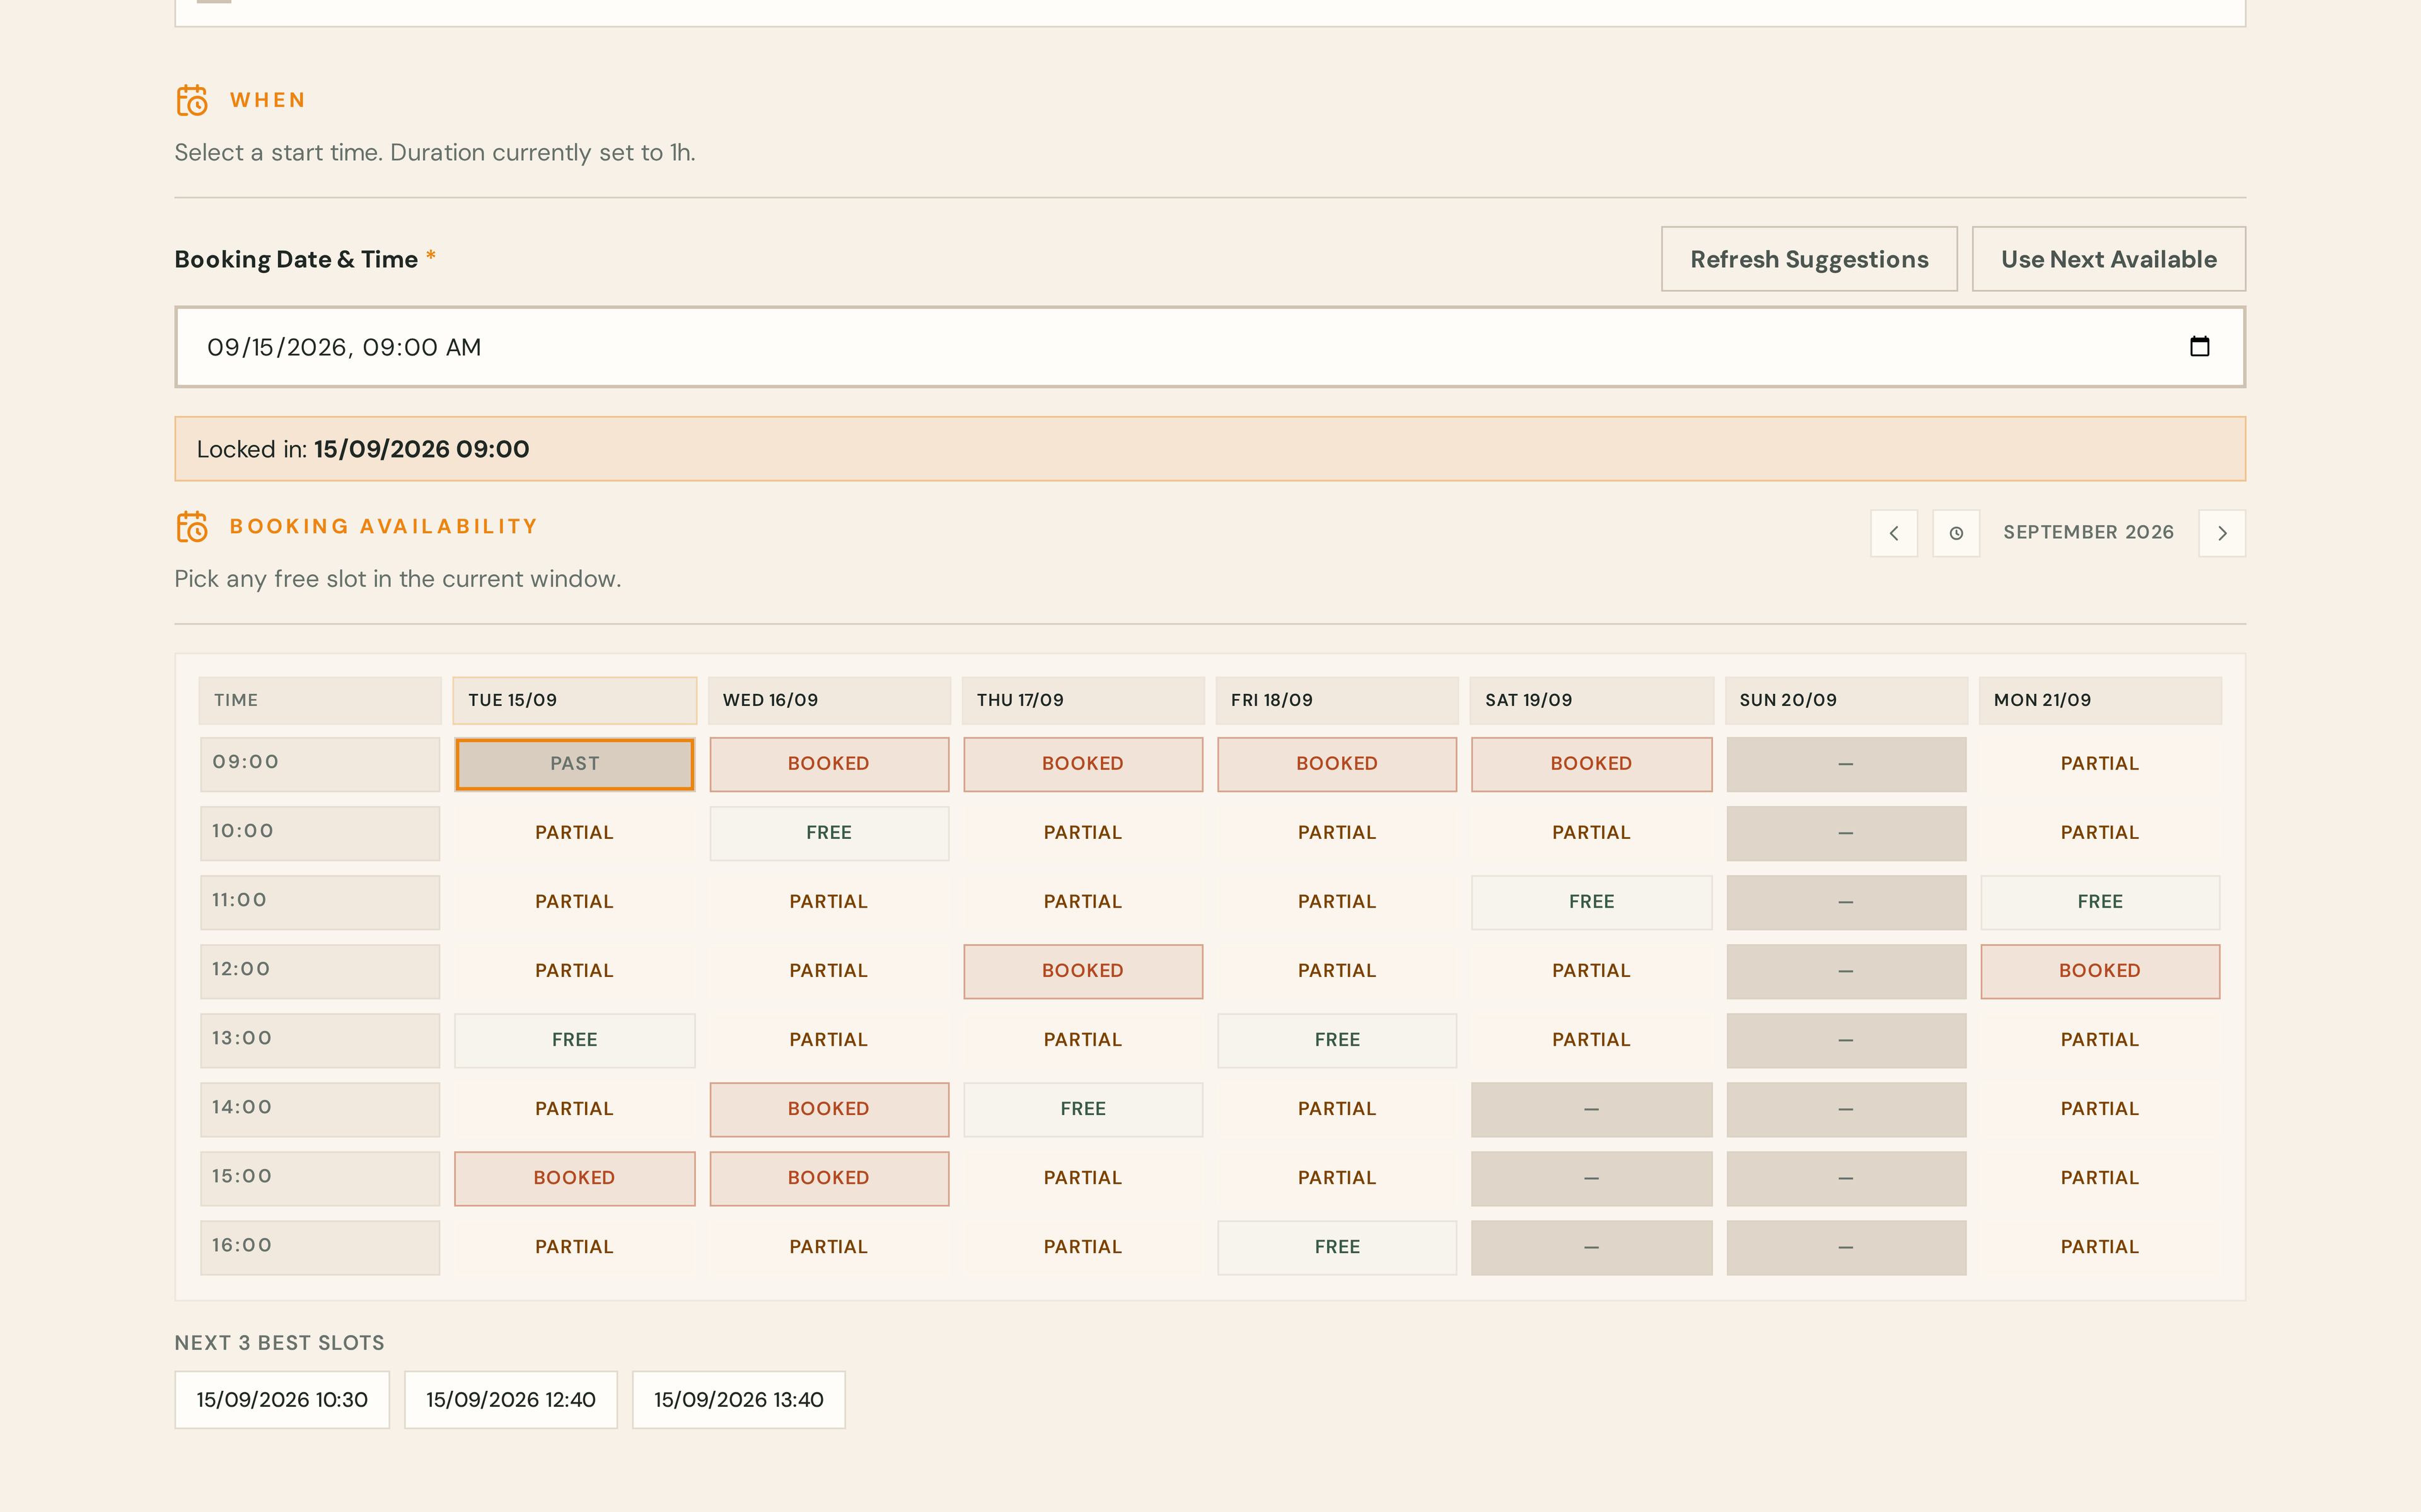The height and width of the screenshot is (1512, 2421).
Task: Pick suggested slot 15/09/2026 13:40
Action: [739, 1400]
